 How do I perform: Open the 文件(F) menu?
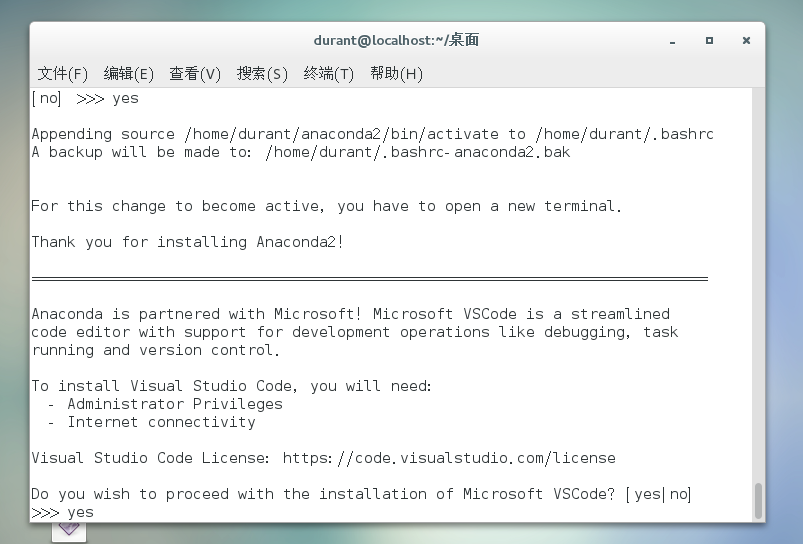pos(63,74)
